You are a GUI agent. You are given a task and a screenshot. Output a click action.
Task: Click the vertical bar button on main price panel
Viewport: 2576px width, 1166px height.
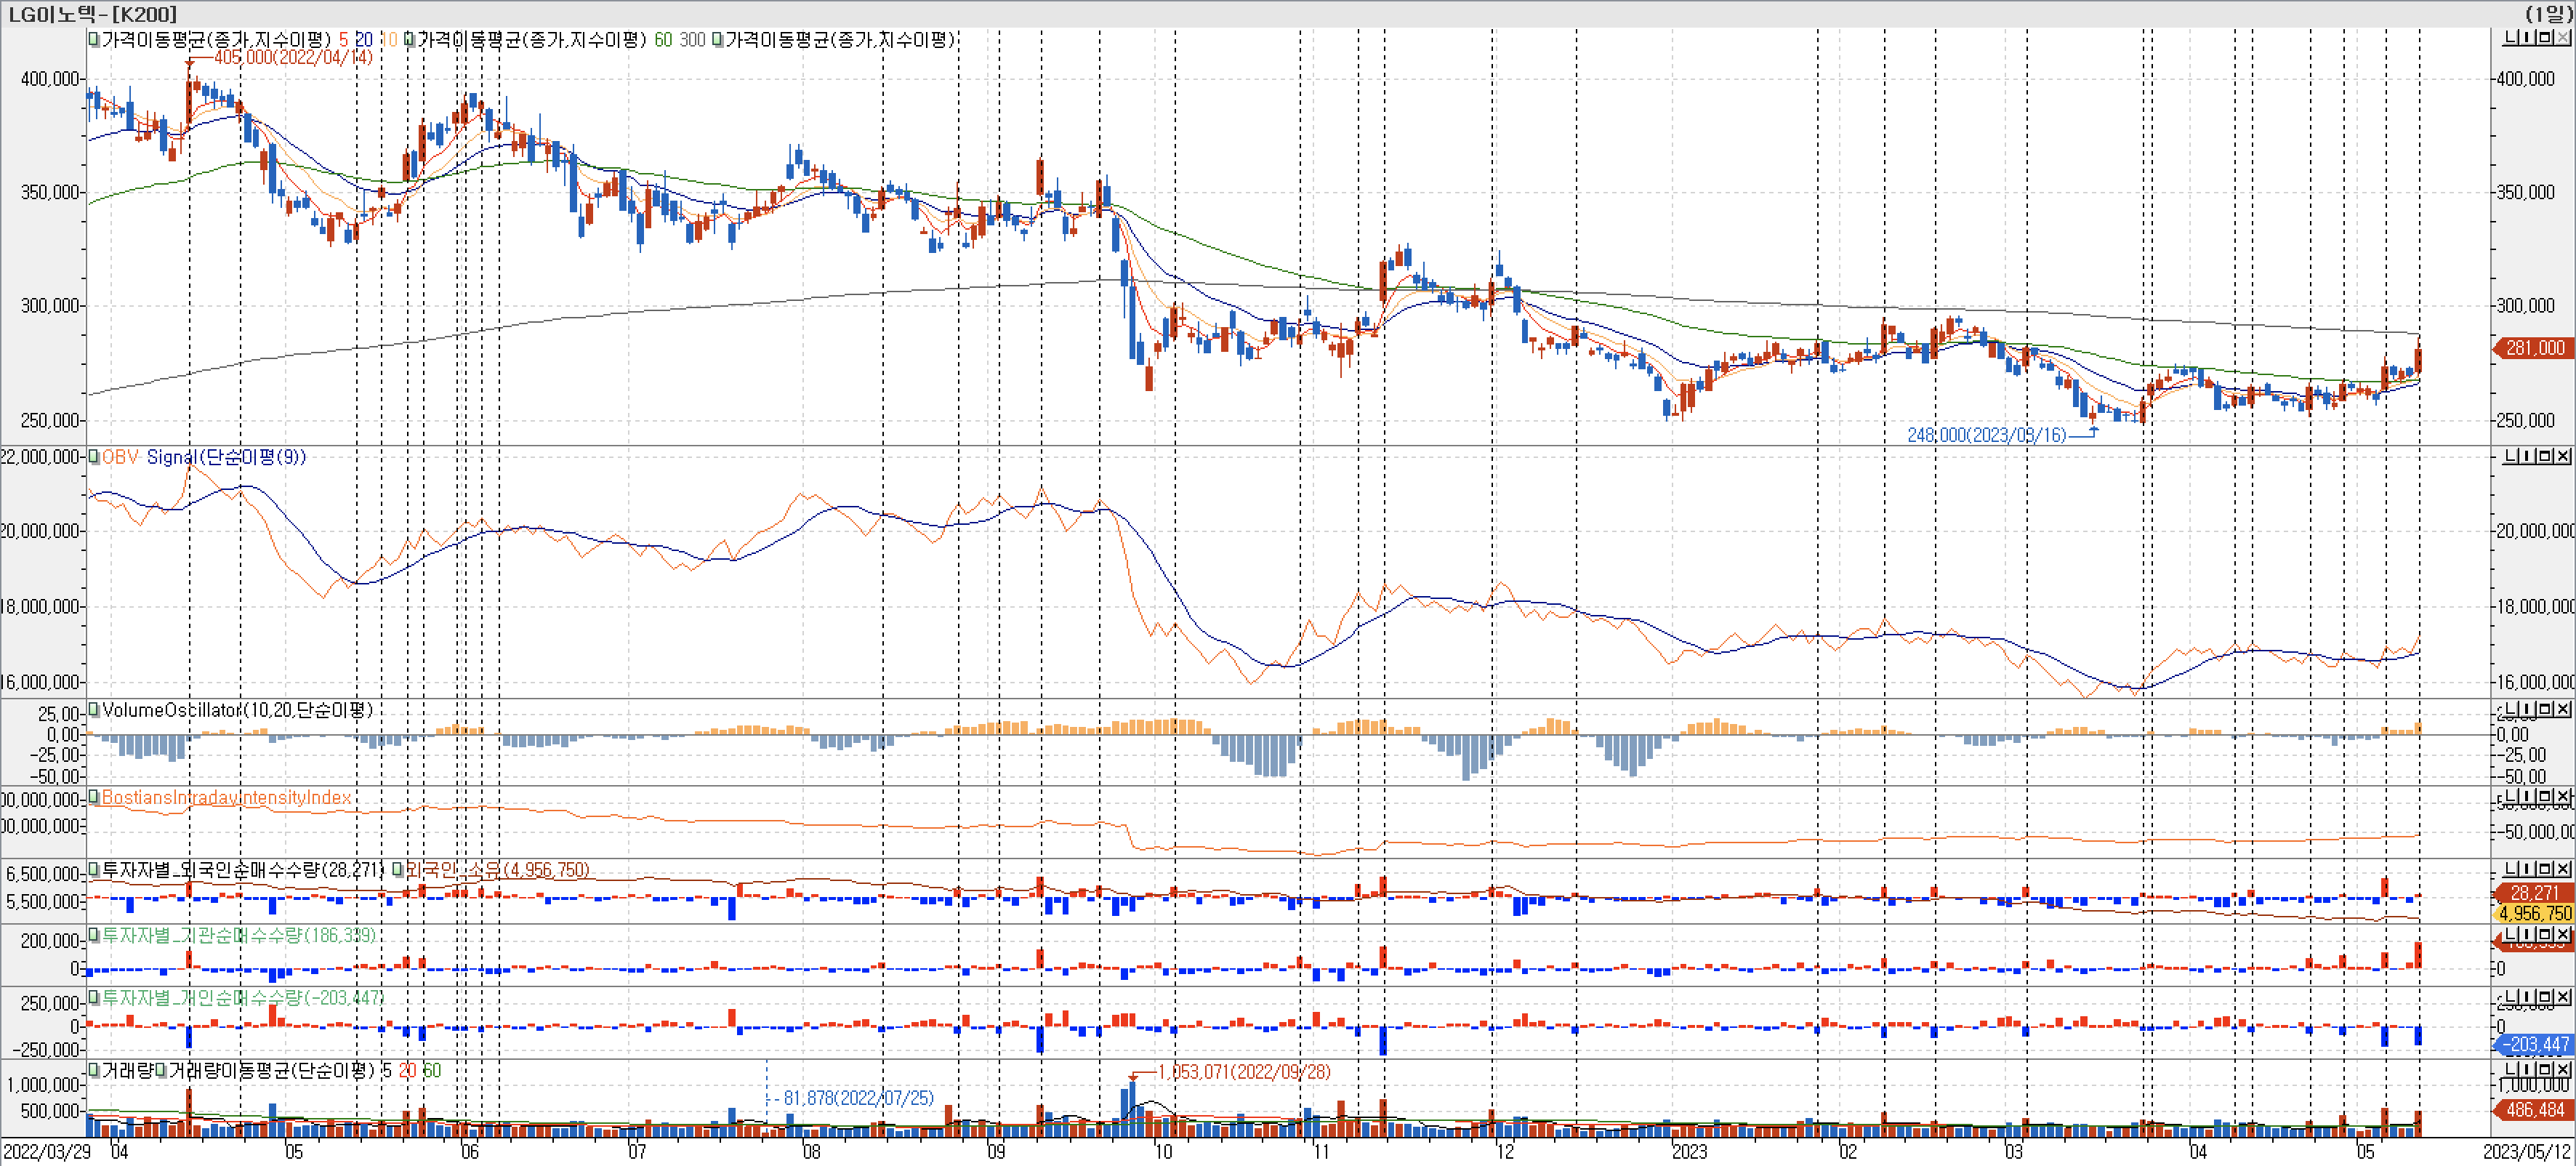click(2527, 37)
